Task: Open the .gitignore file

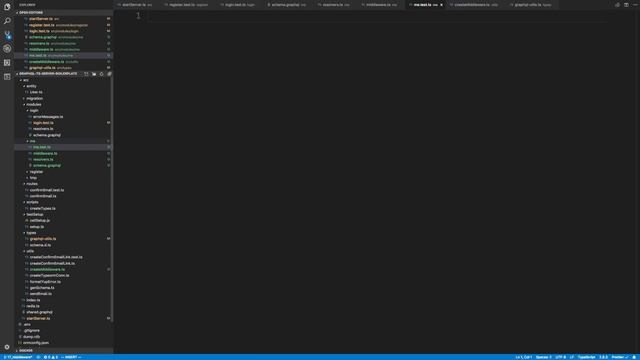Action: coord(31,331)
